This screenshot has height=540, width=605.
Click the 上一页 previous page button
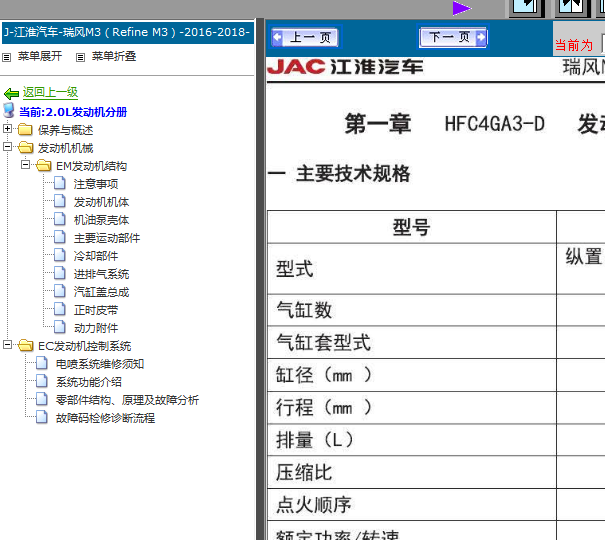click(x=305, y=37)
